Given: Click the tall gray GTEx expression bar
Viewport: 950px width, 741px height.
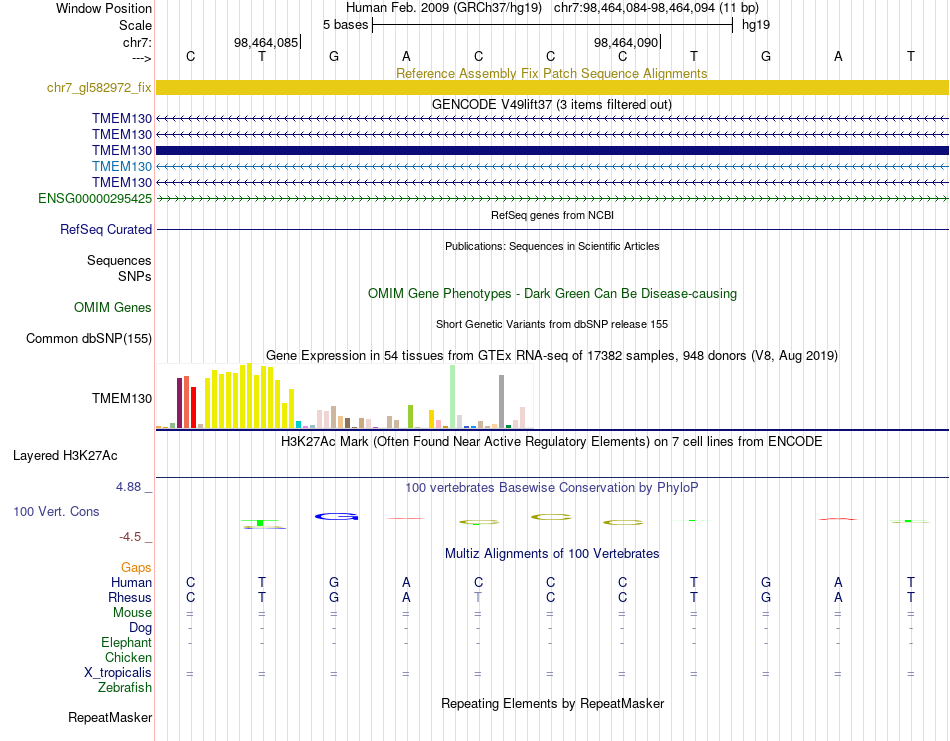Looking at the screenshot, I should click(502, 401).
